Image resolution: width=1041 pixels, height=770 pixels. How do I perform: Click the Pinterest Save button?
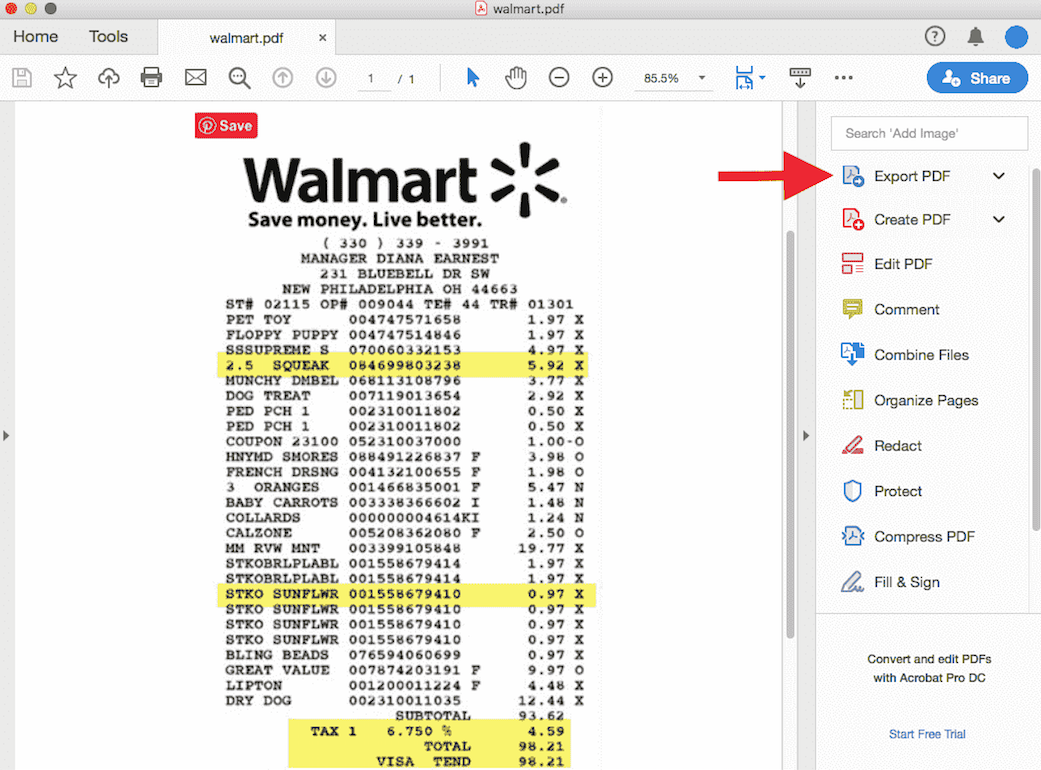click(226, 125)
